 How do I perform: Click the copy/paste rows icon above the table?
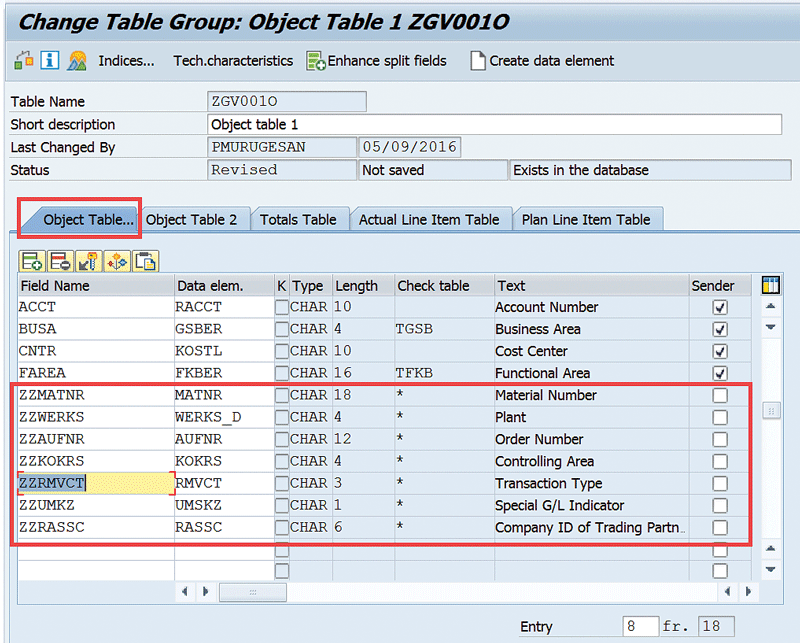coord(146,262)
